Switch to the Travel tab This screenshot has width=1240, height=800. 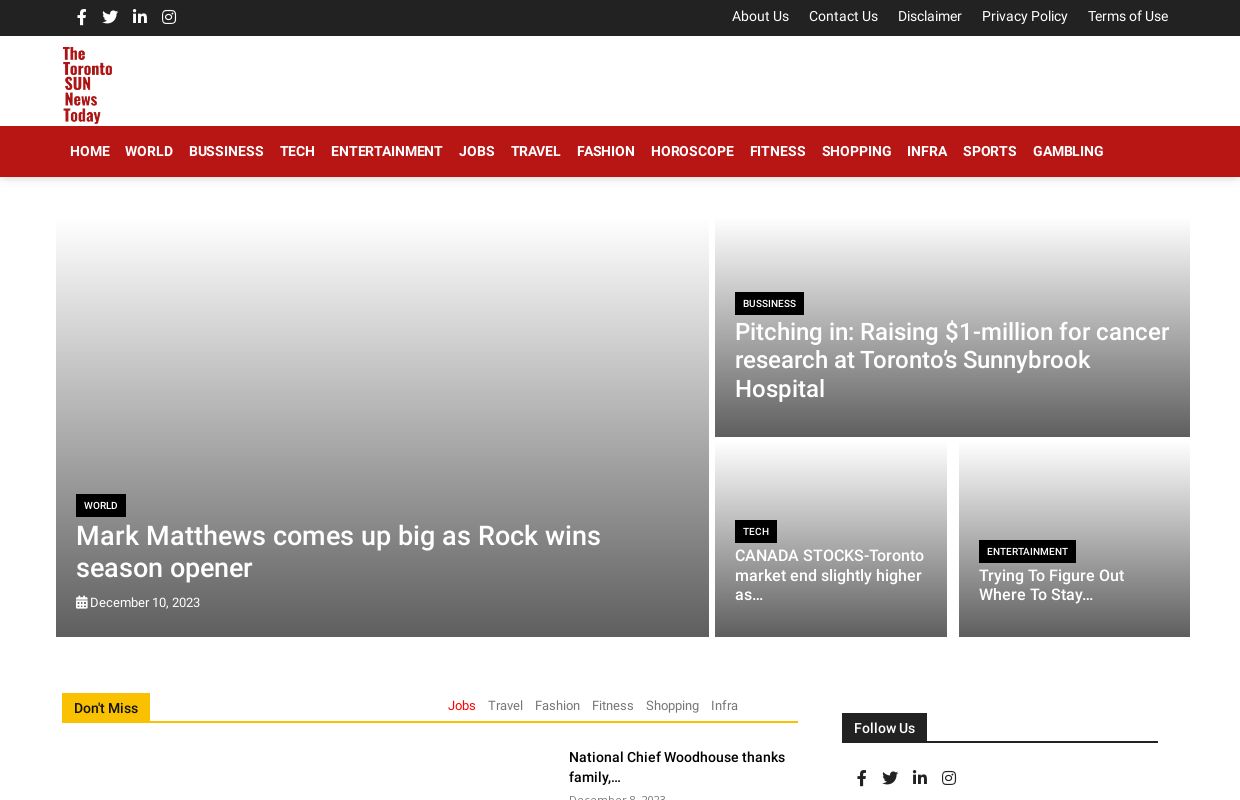505,706
